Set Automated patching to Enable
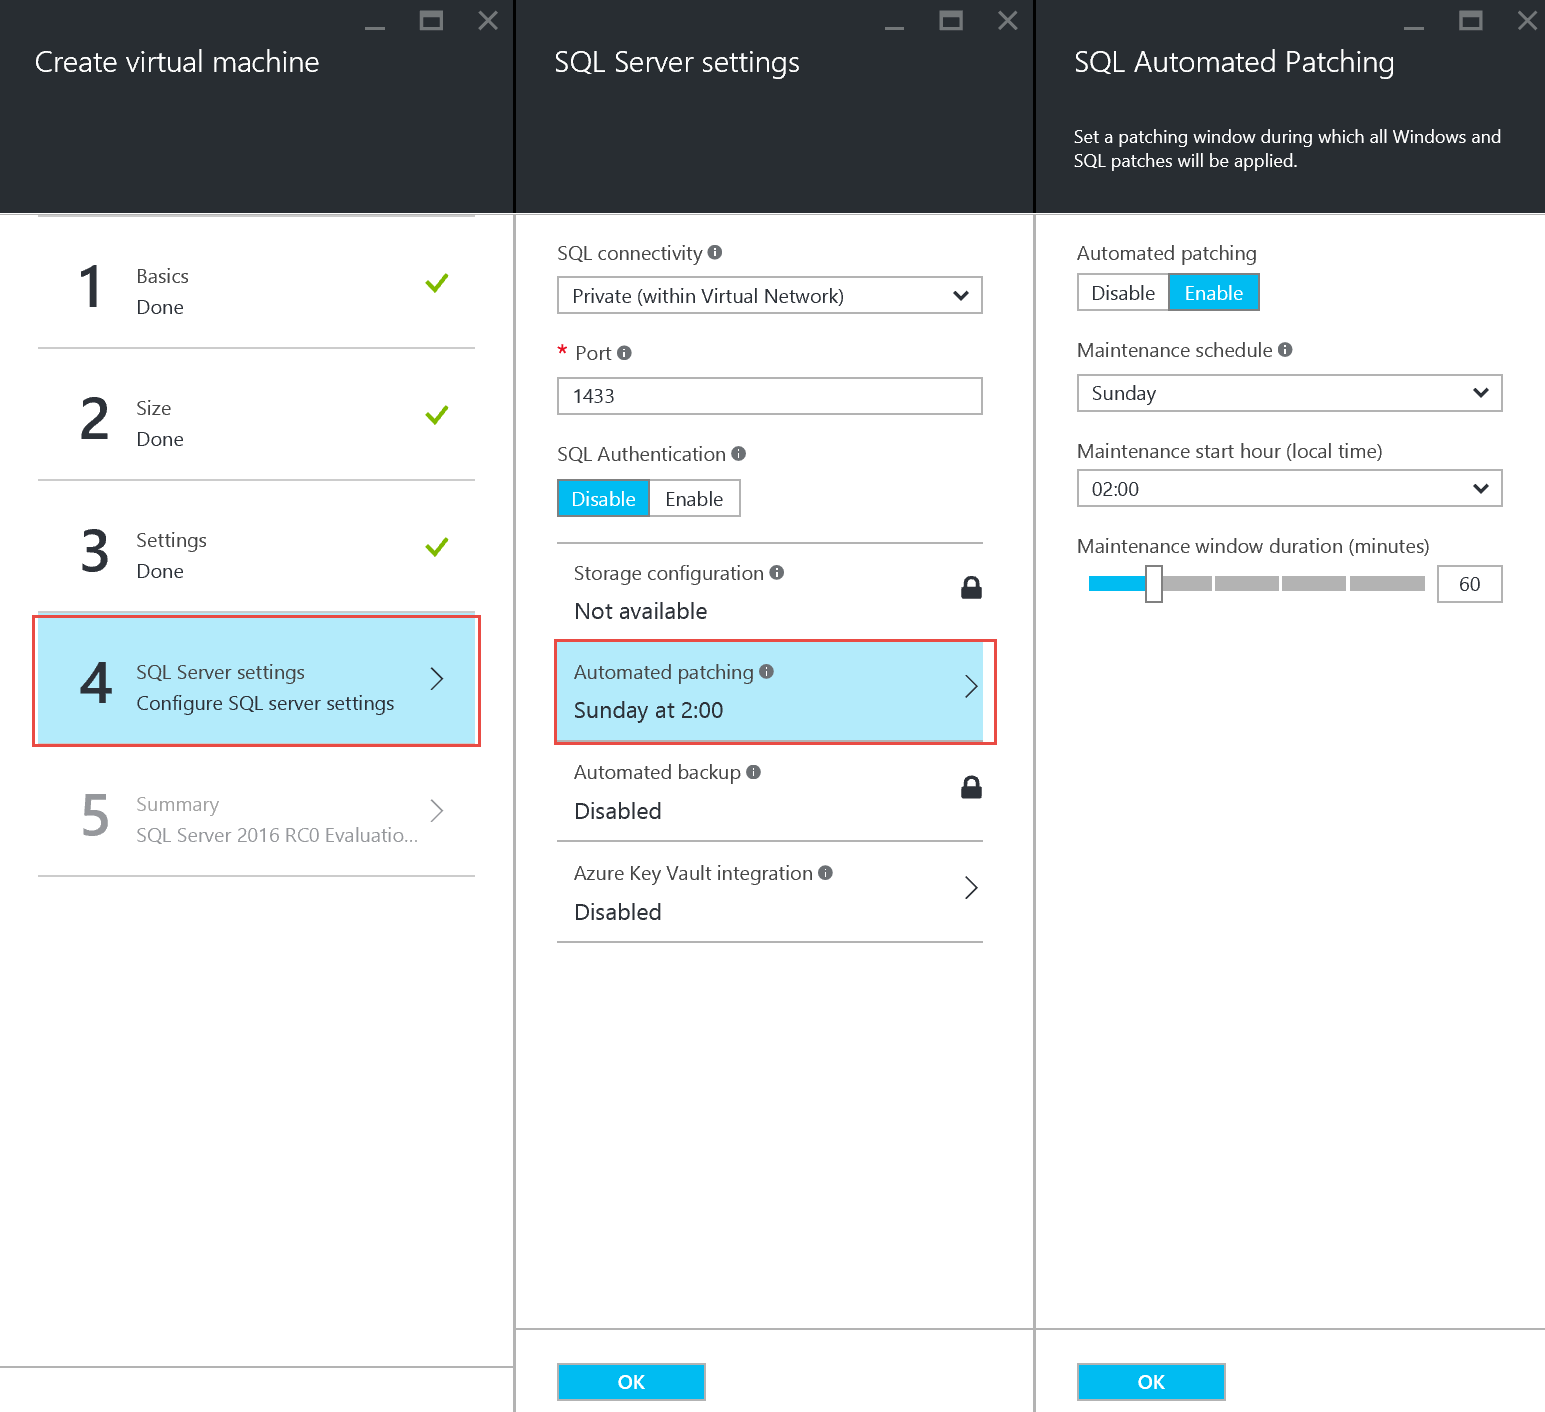Image resolution: width=1545 pixels, height=1412 pixels. click(1214, 293)
